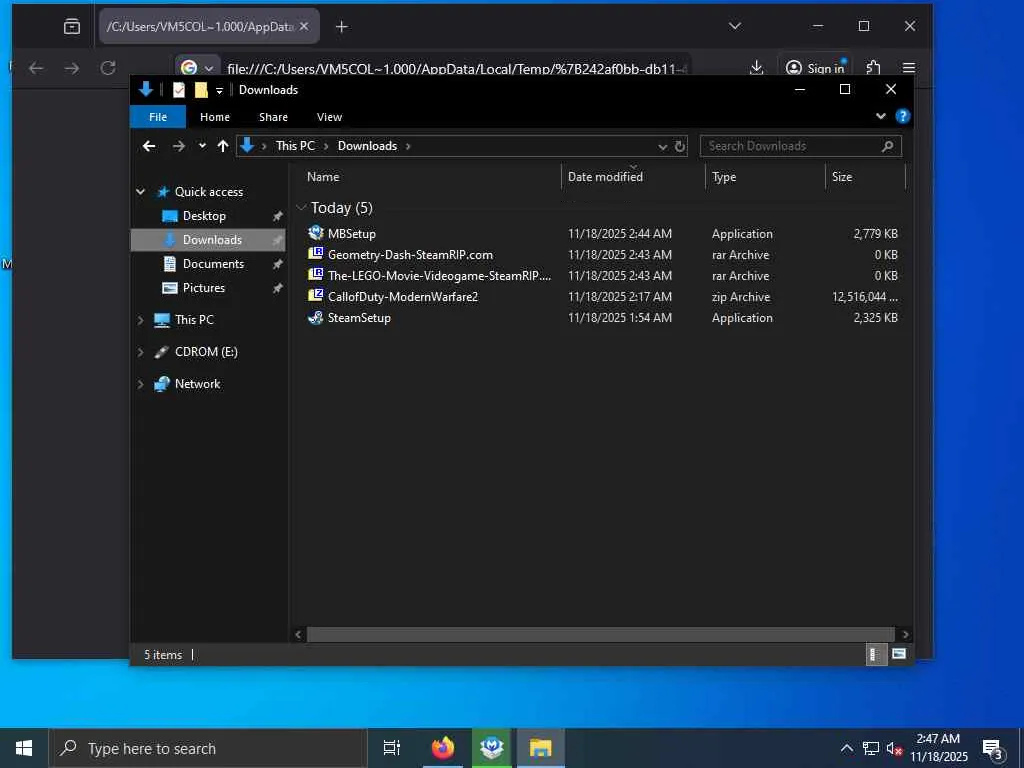Switch to details view layout icon
Viewport: 1024px width, 768px height.
876,654
